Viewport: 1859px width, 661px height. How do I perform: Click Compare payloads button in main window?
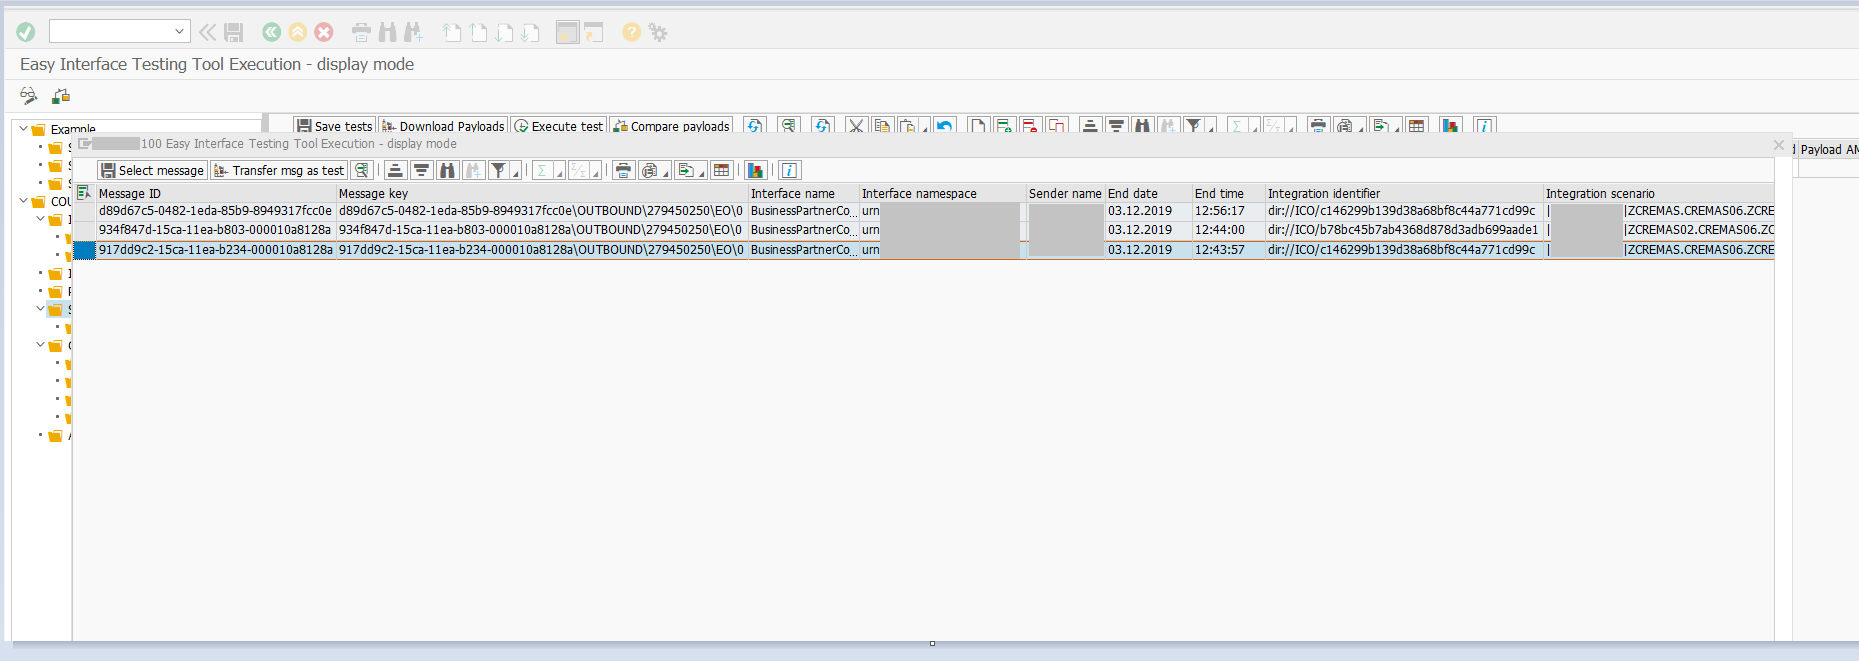pos(672,126)
